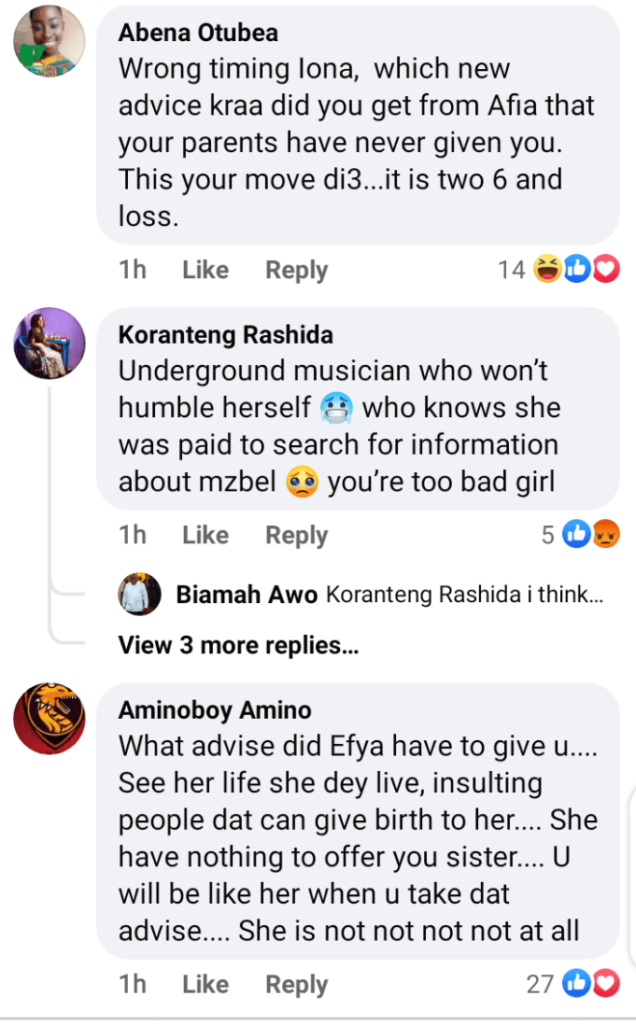
Task: Expand View 3 more replies
Action: (x=238, y=645)
